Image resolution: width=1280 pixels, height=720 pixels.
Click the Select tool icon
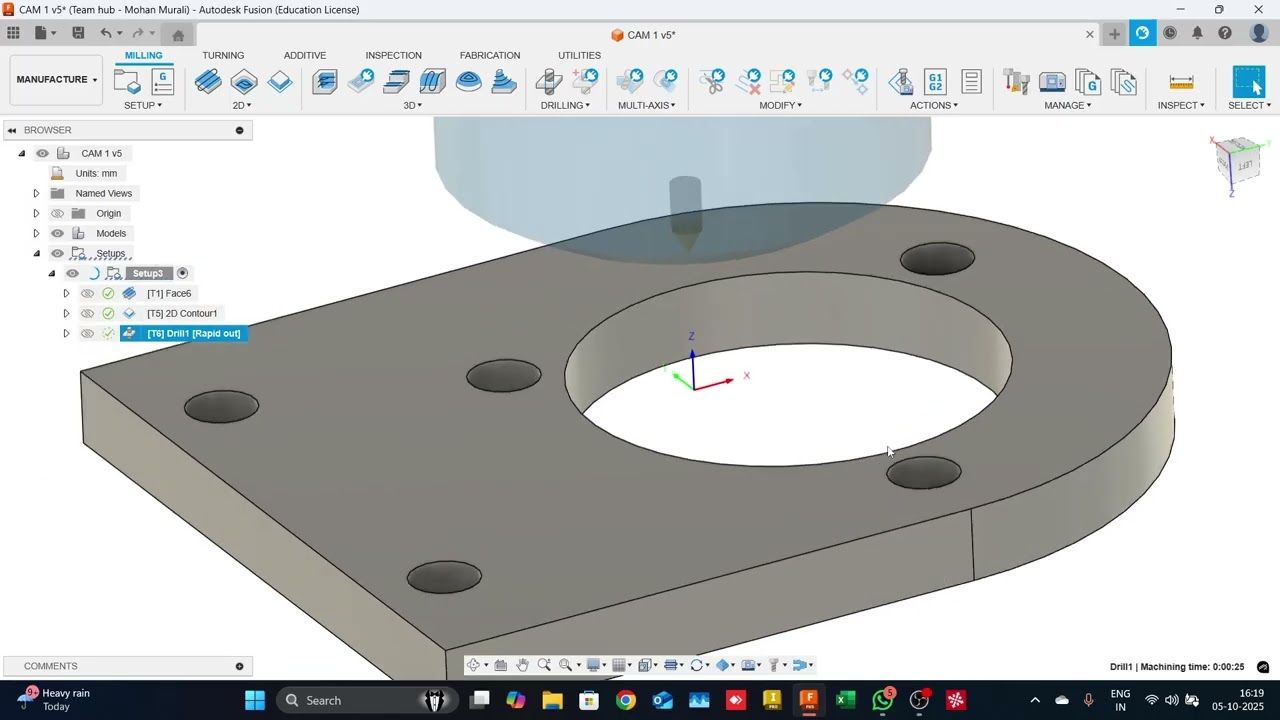1249,82
